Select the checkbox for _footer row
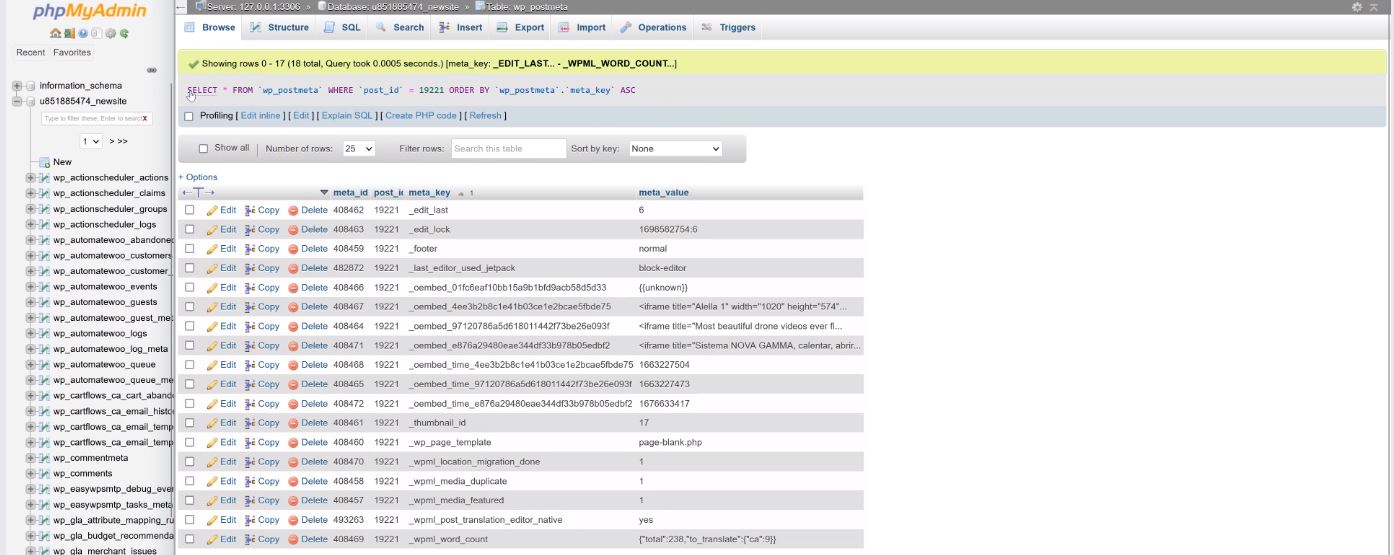The height and width of the screenshot is (555, 1394). point(189,249)
